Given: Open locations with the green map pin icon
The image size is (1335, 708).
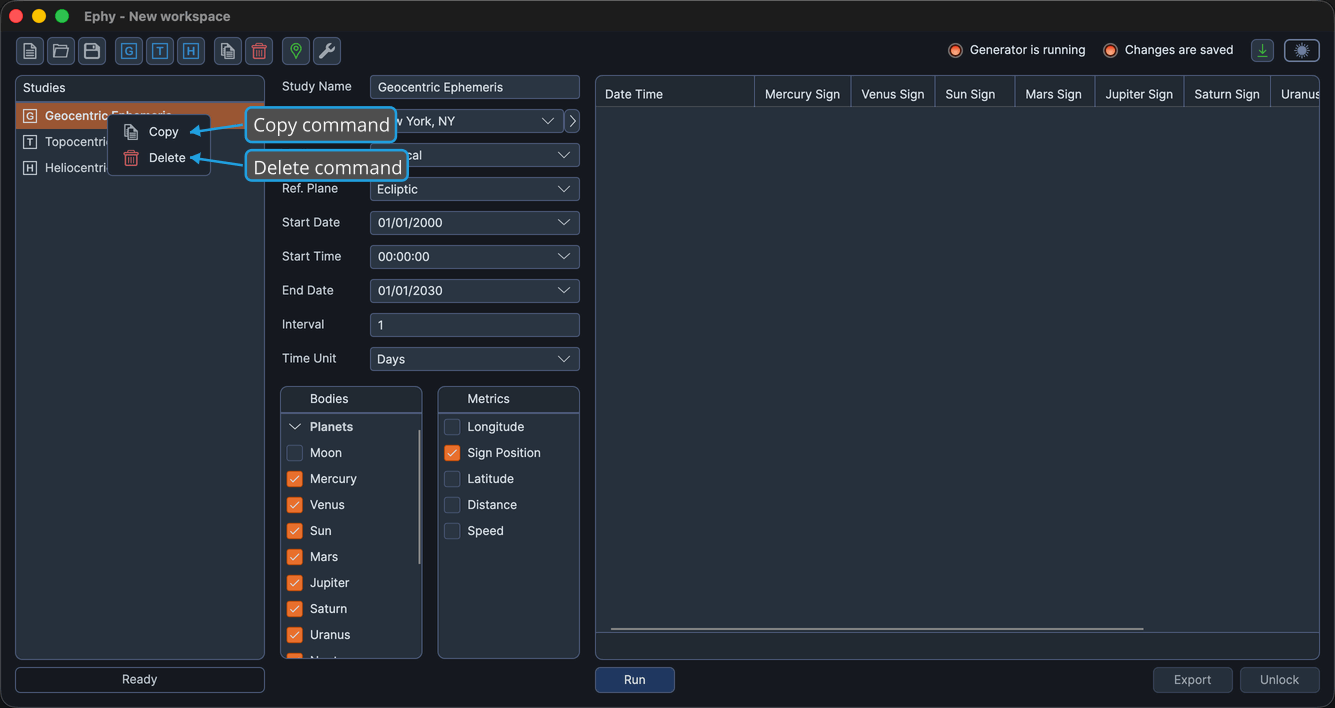Looking at the screenshot, I should point(296,51).
